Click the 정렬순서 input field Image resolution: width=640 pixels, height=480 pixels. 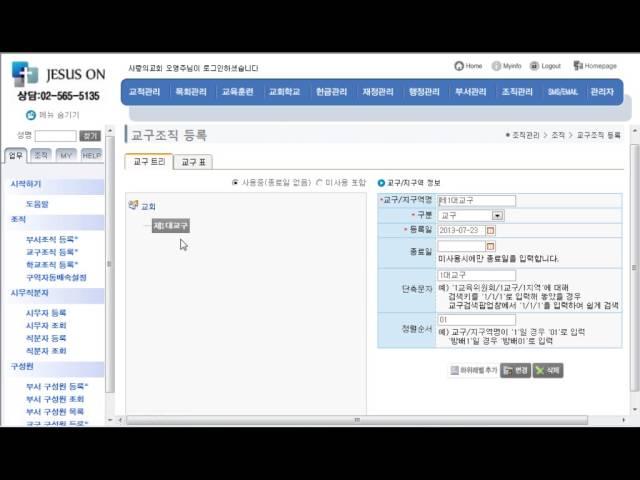tap(476, 320)
